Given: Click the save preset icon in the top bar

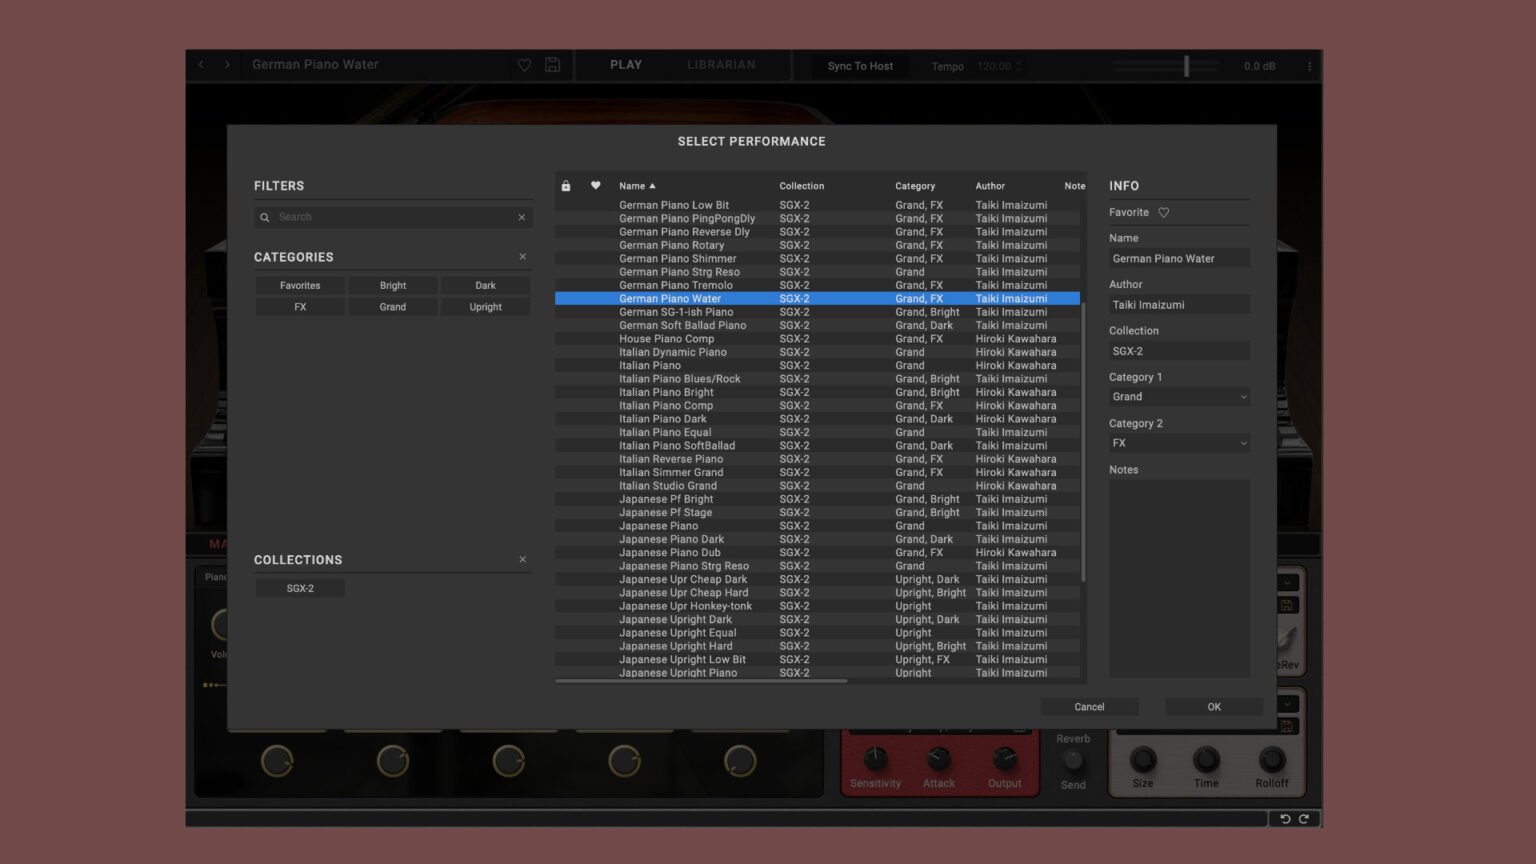Looking at the screenshot, I should point(552,65).
